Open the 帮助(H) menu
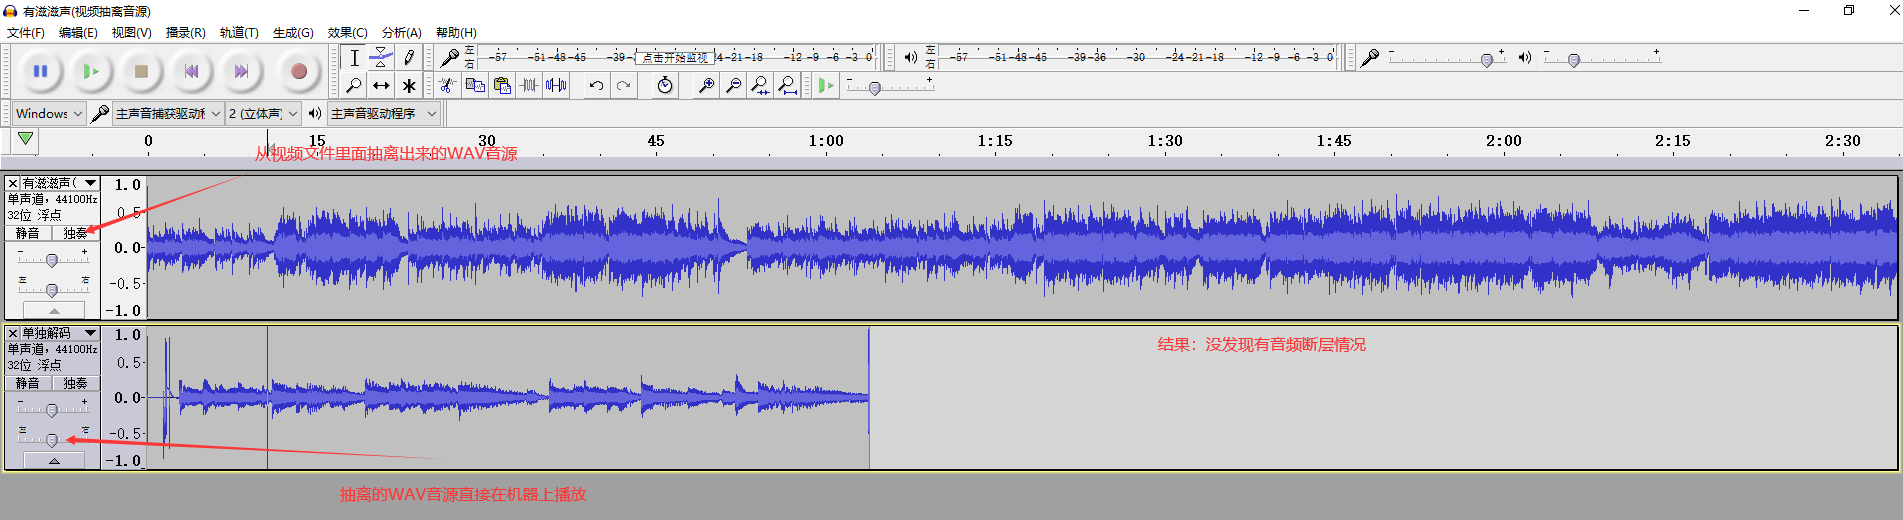This screenshot has width=1903, height=520. (456, 32)
